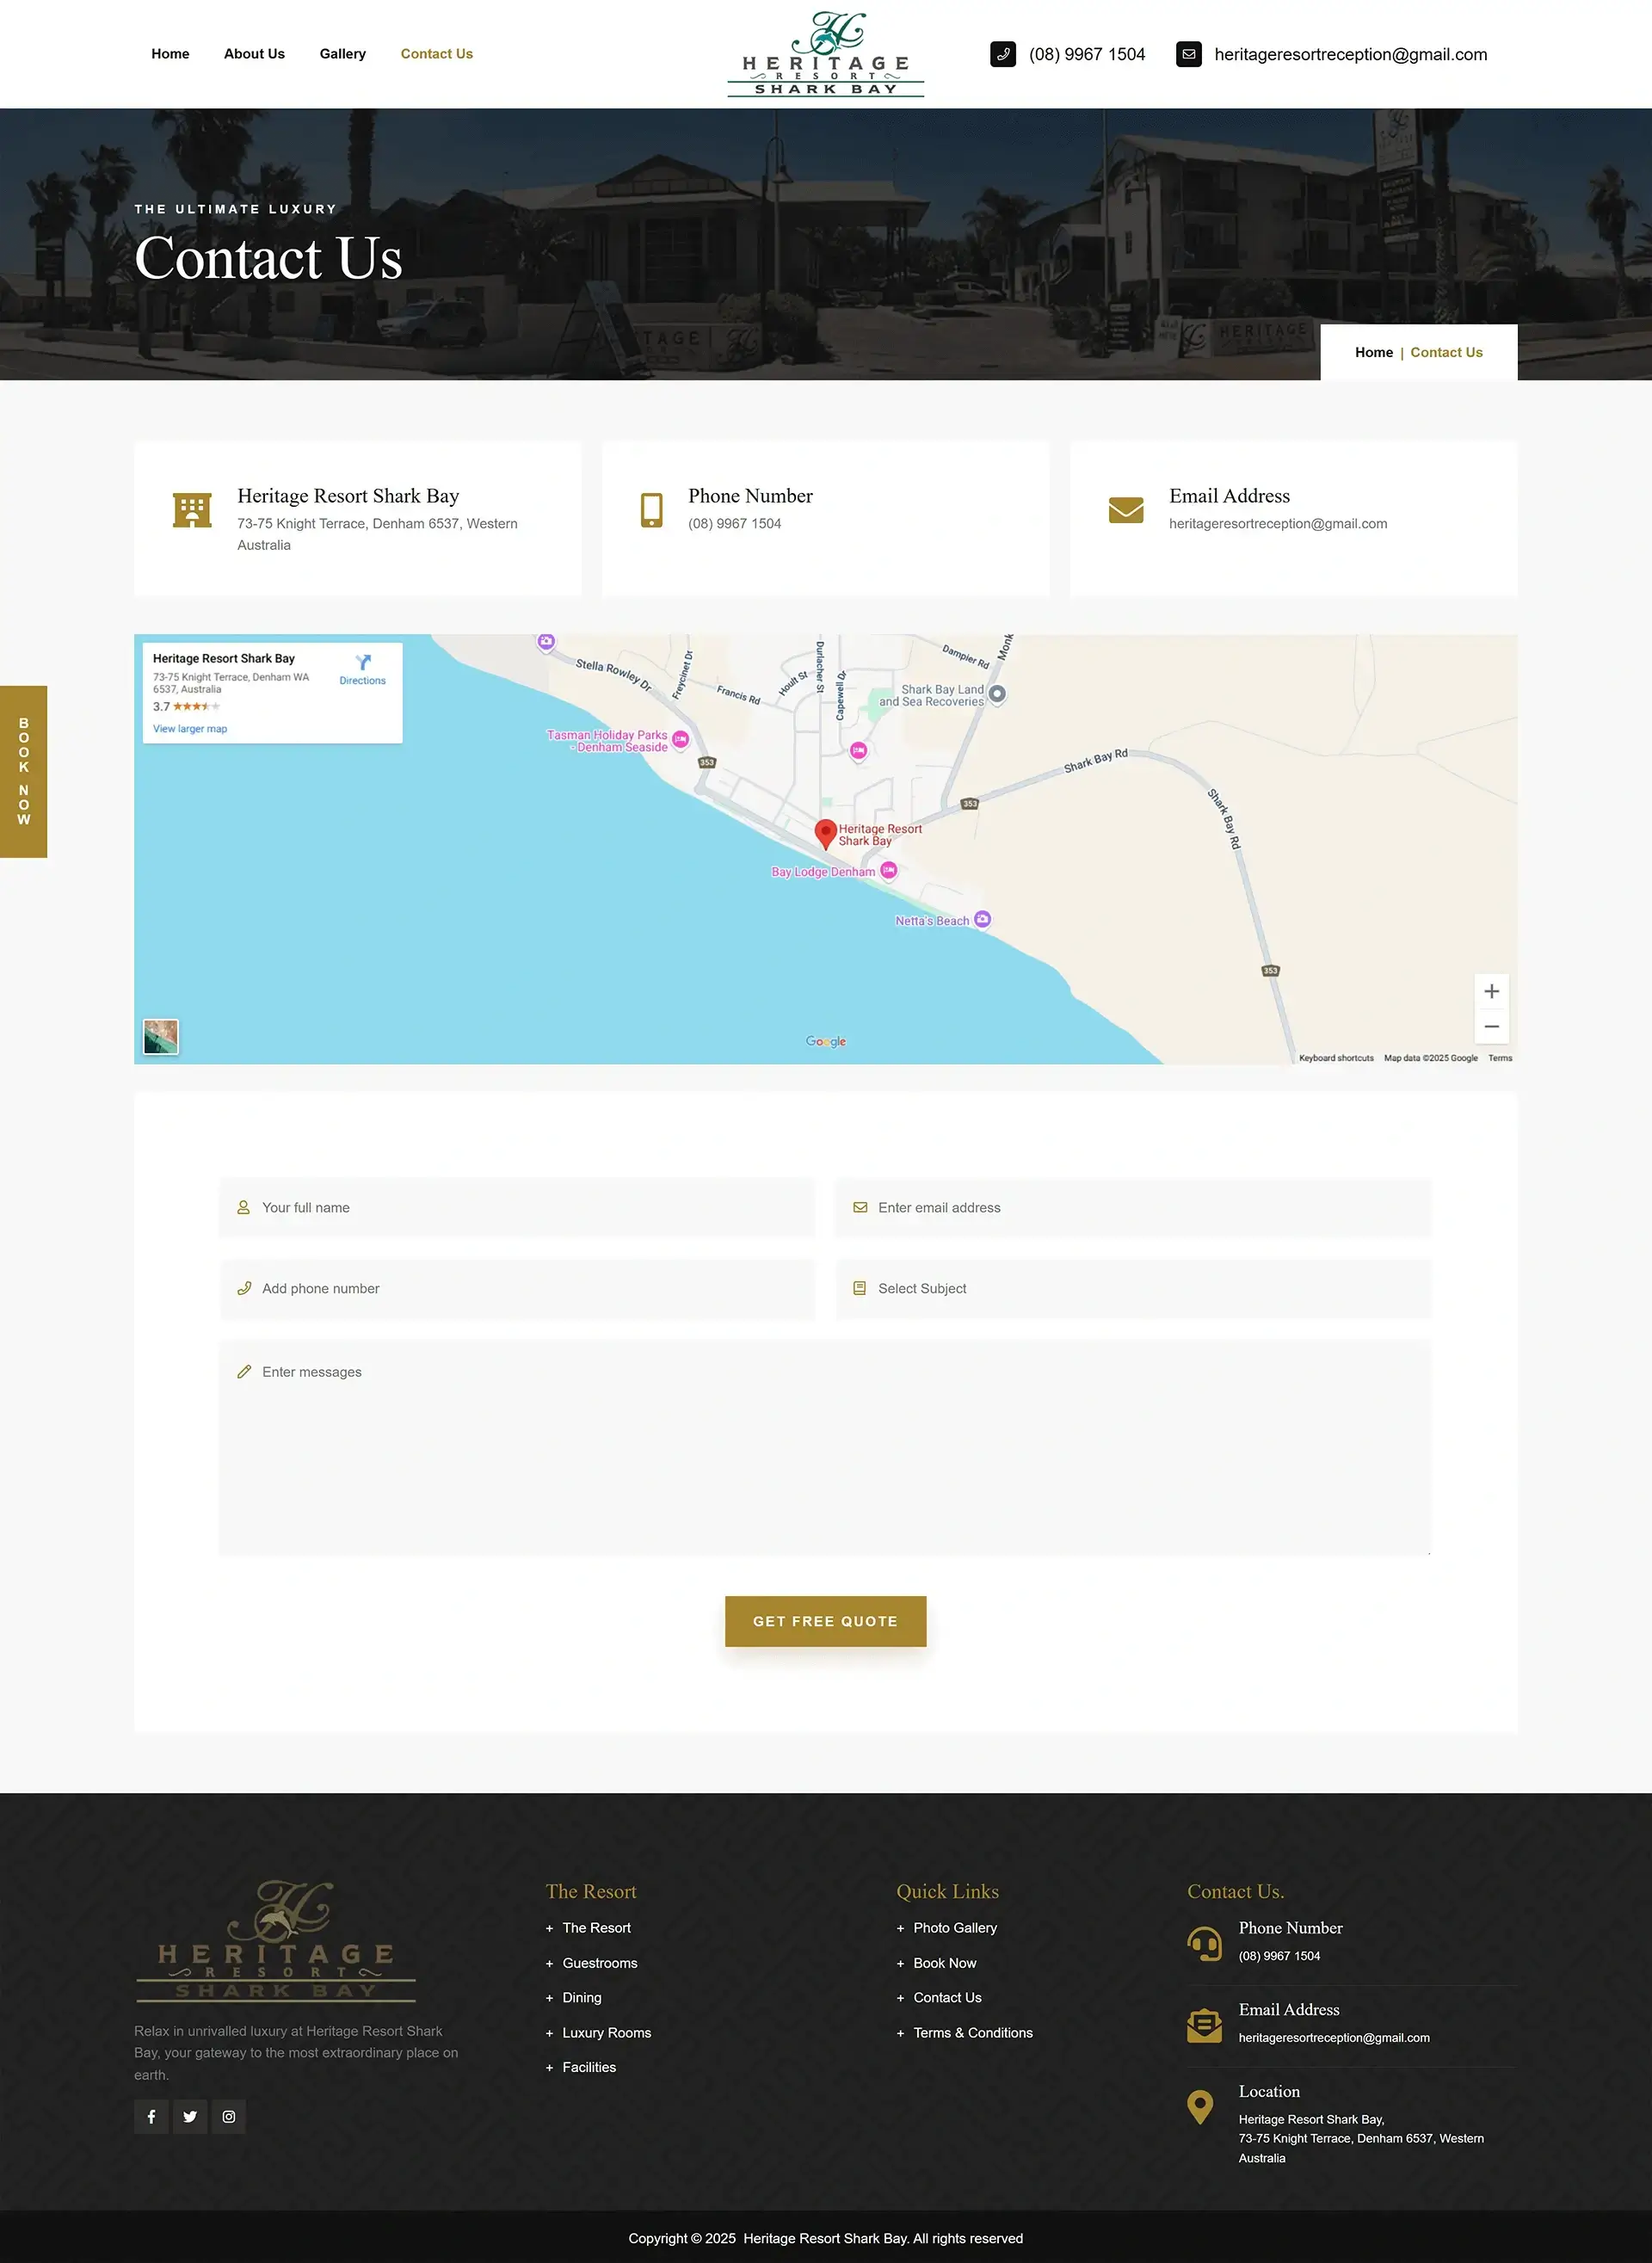Click the envelope icon next to the email address
Viewport: 1652px width, 2263px height.
pos(1188,54)
